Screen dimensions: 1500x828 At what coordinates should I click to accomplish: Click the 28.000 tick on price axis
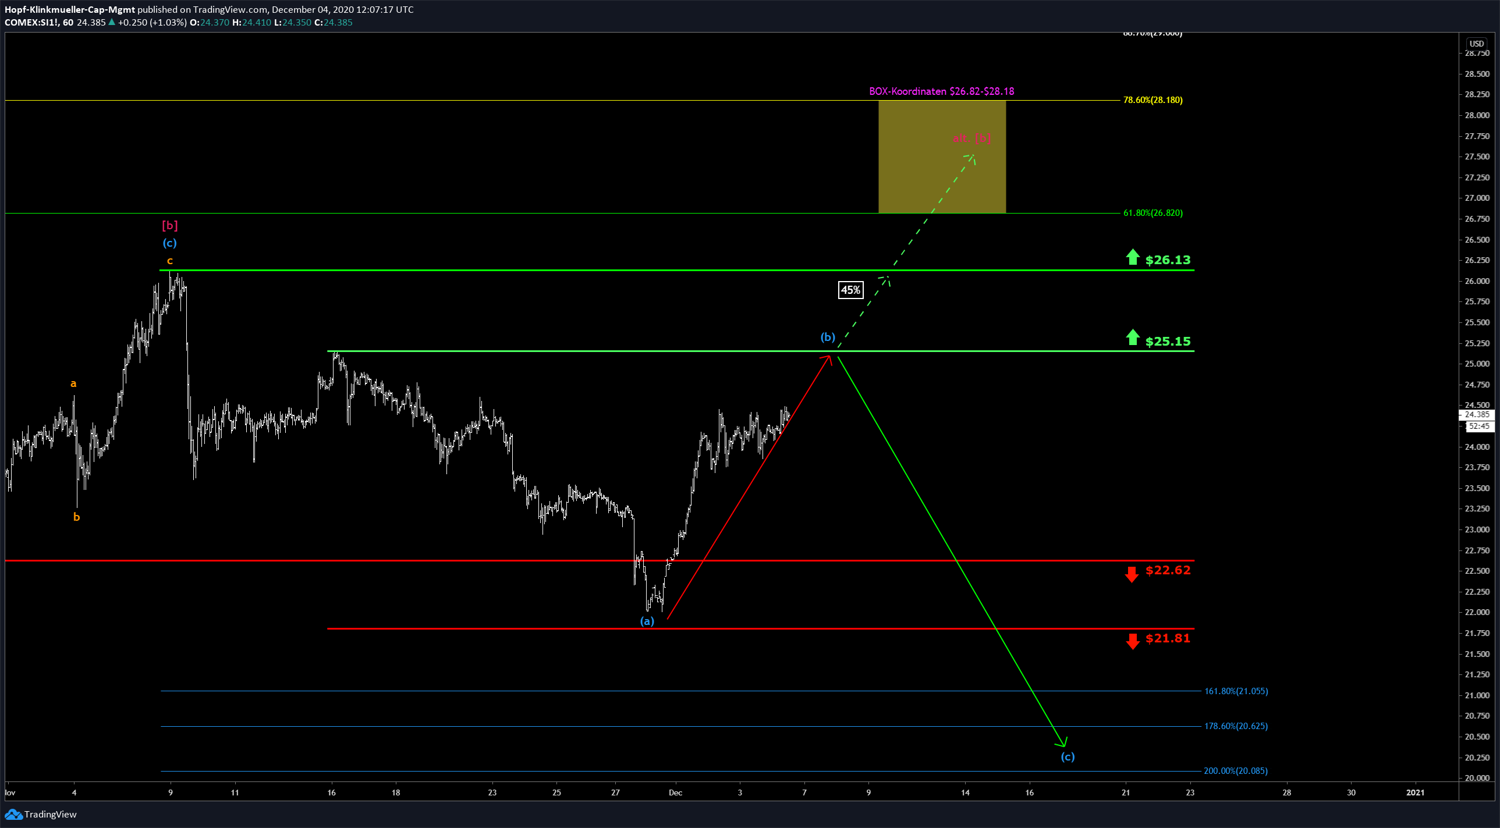click(x=1476, y=115)
